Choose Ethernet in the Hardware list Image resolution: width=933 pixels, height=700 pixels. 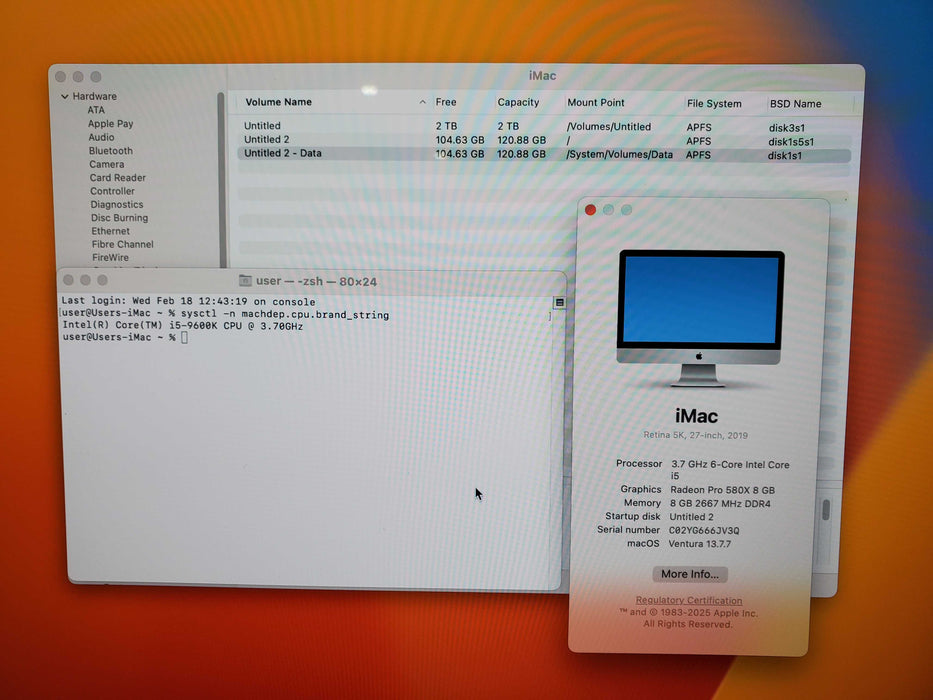pos(111,231)
